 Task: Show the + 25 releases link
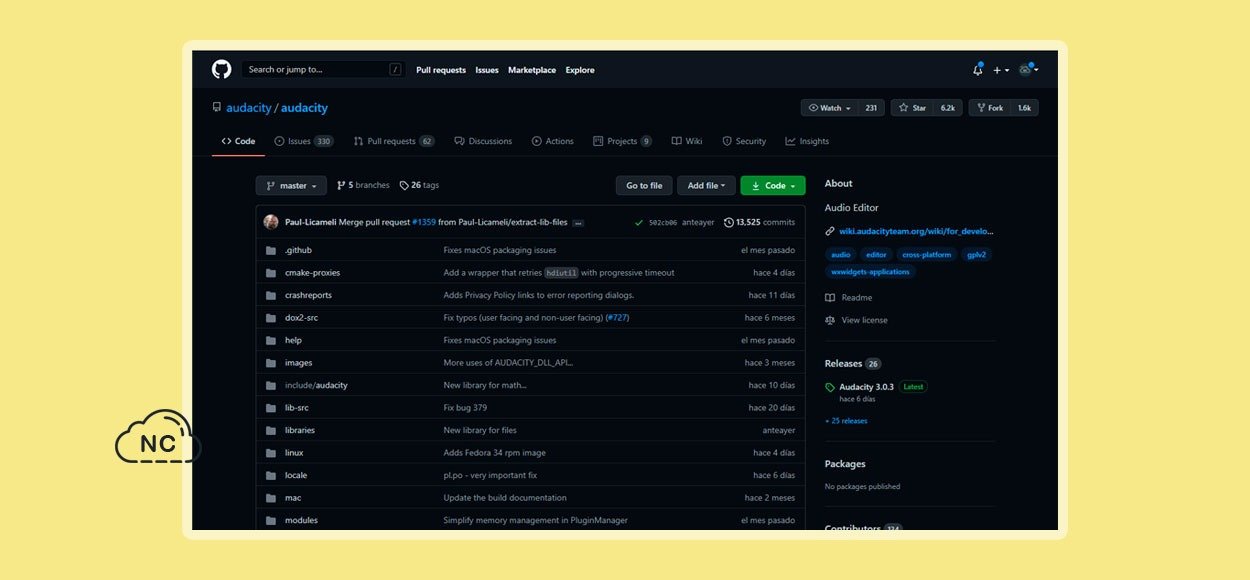[846, 421]
